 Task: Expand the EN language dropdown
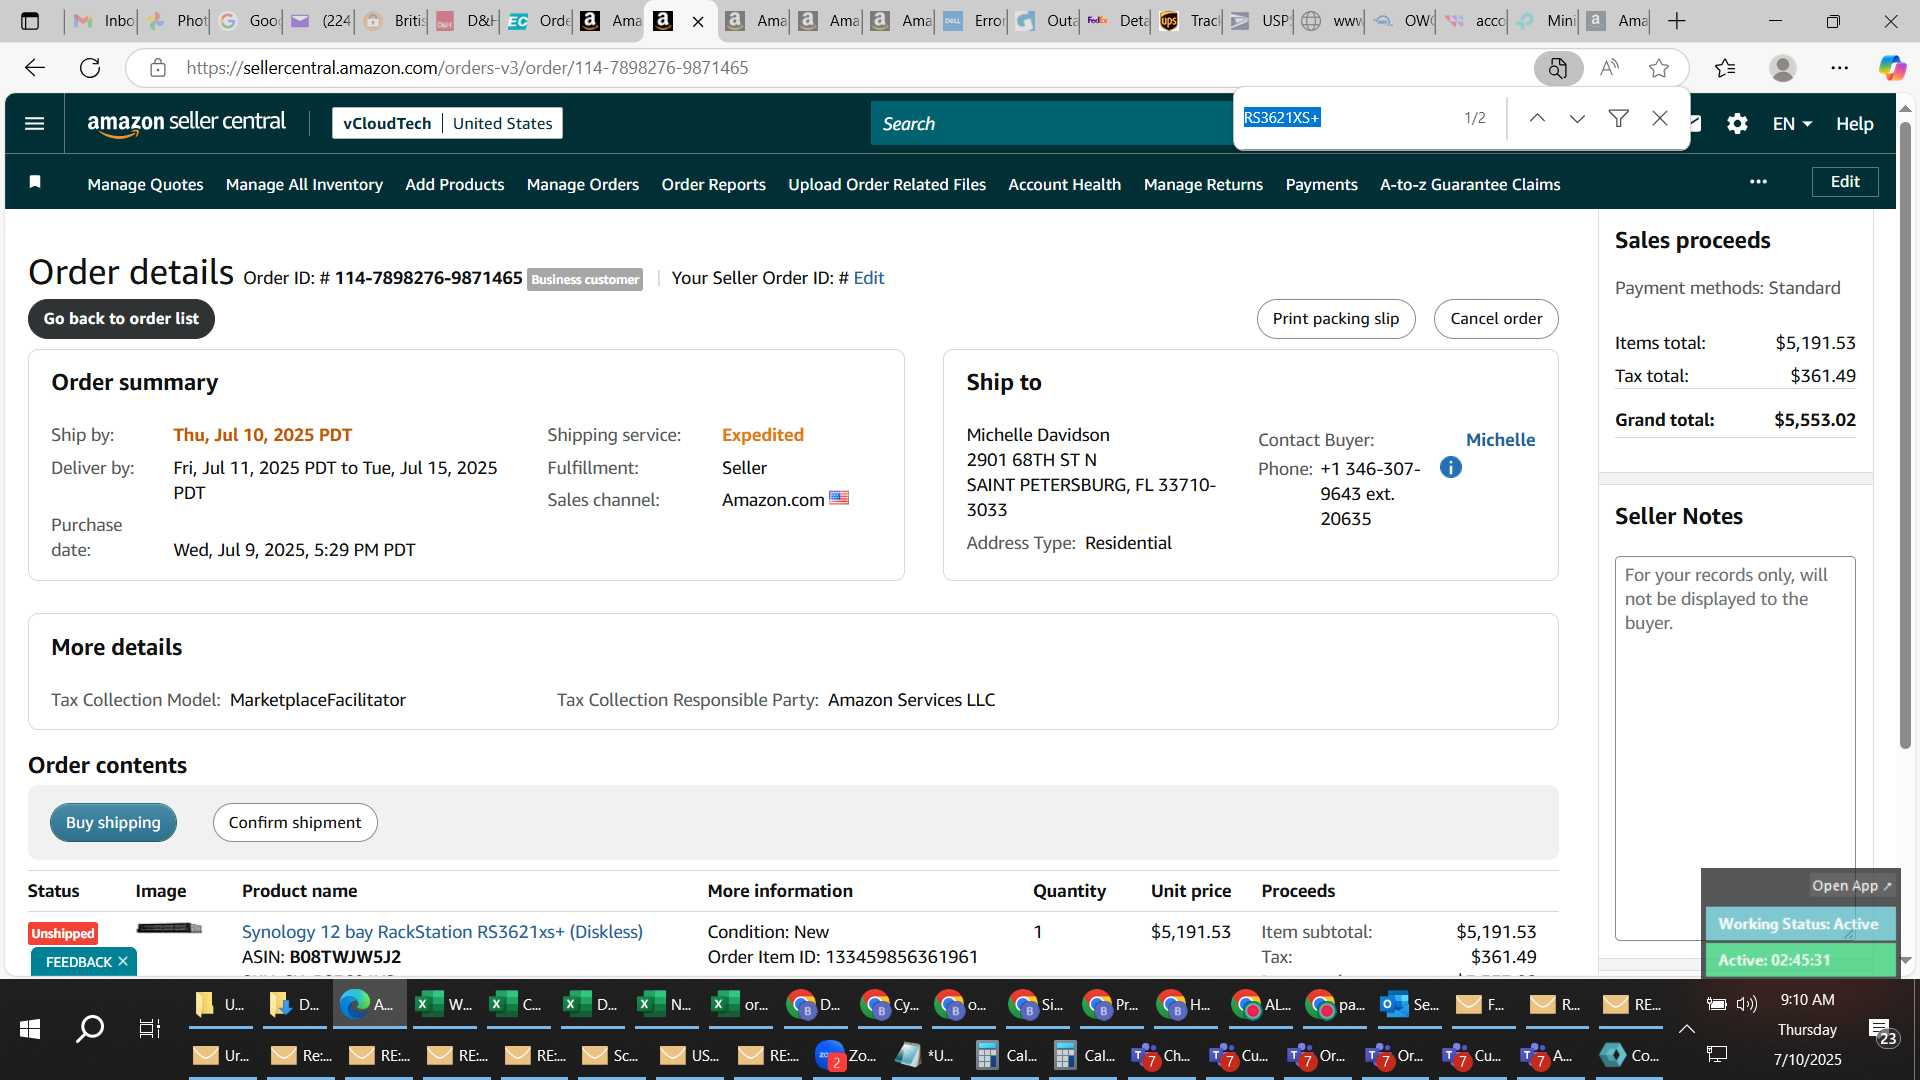tap(1792, 123)
